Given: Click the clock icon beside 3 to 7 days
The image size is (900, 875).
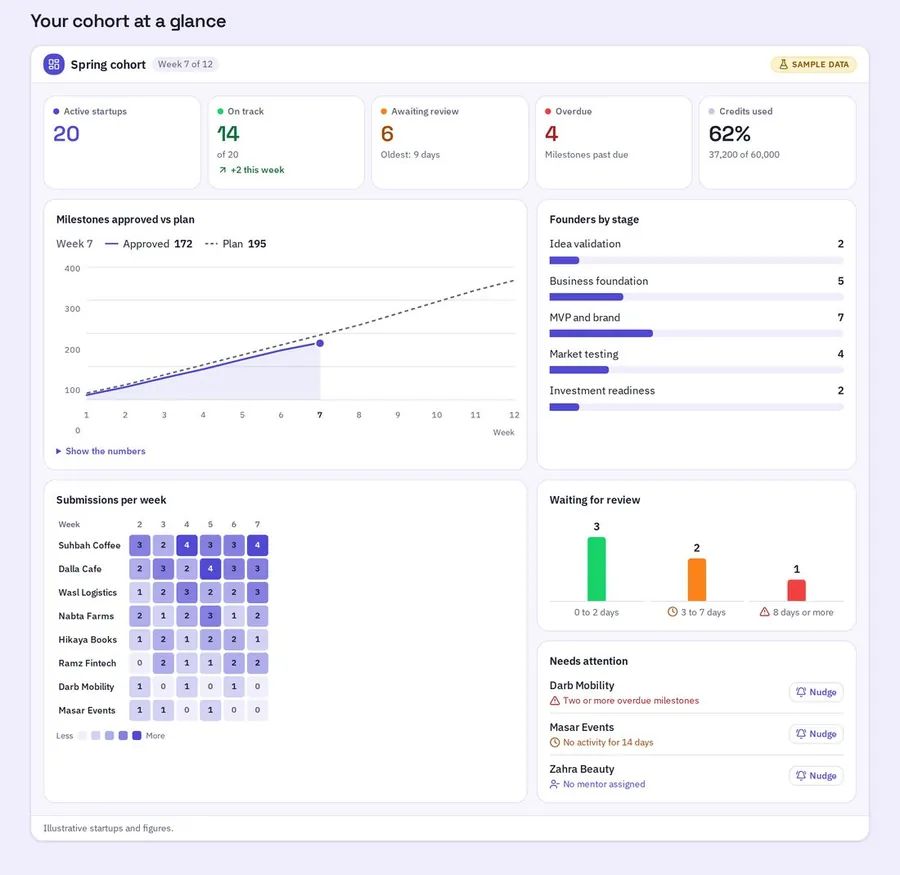Looking at the screenshot, I should tap(672, 612).
